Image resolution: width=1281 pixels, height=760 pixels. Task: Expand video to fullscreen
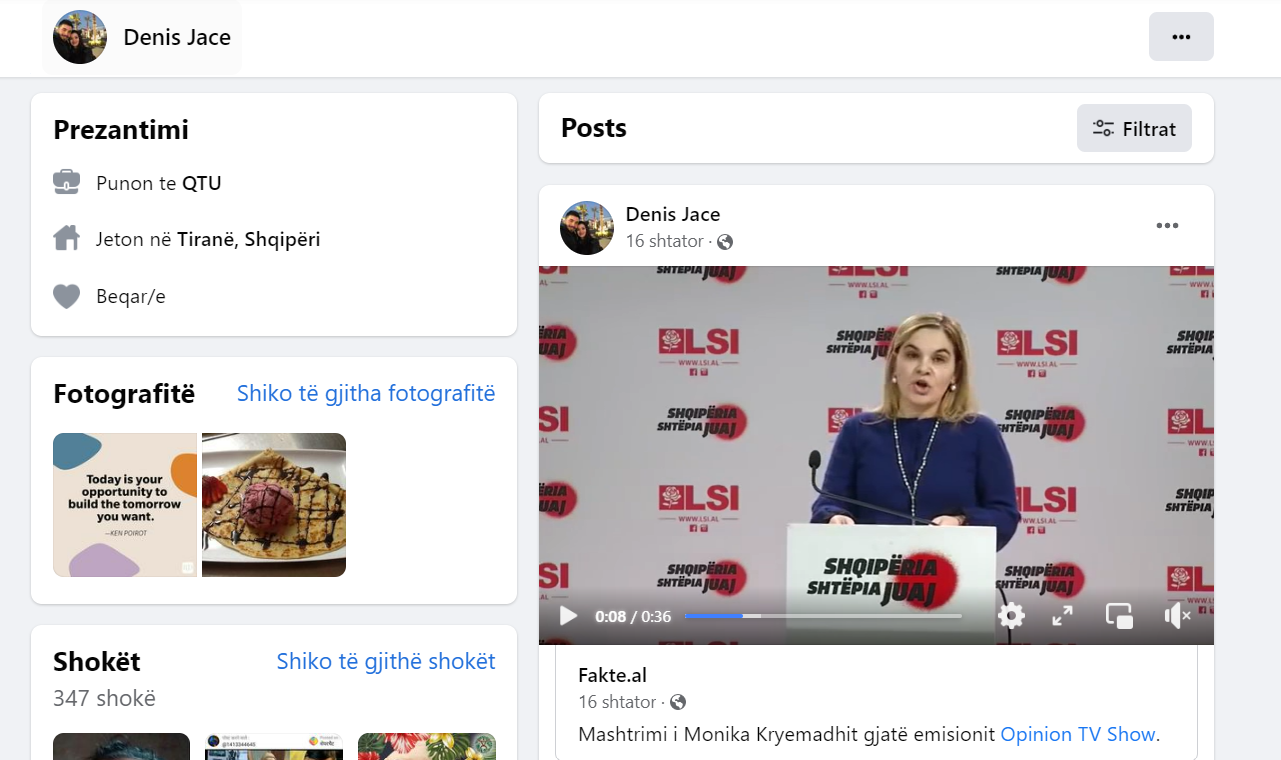pos(1062,616)
